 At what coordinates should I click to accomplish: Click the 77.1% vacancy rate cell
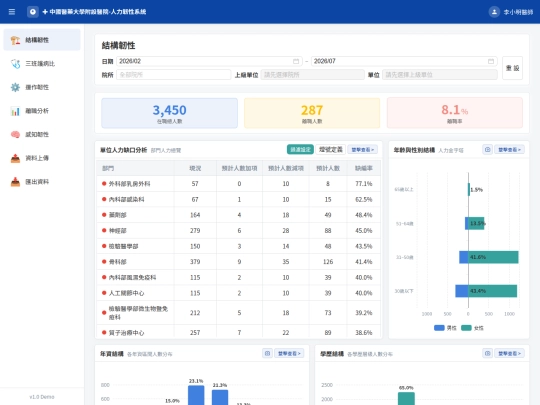point(364,184)
